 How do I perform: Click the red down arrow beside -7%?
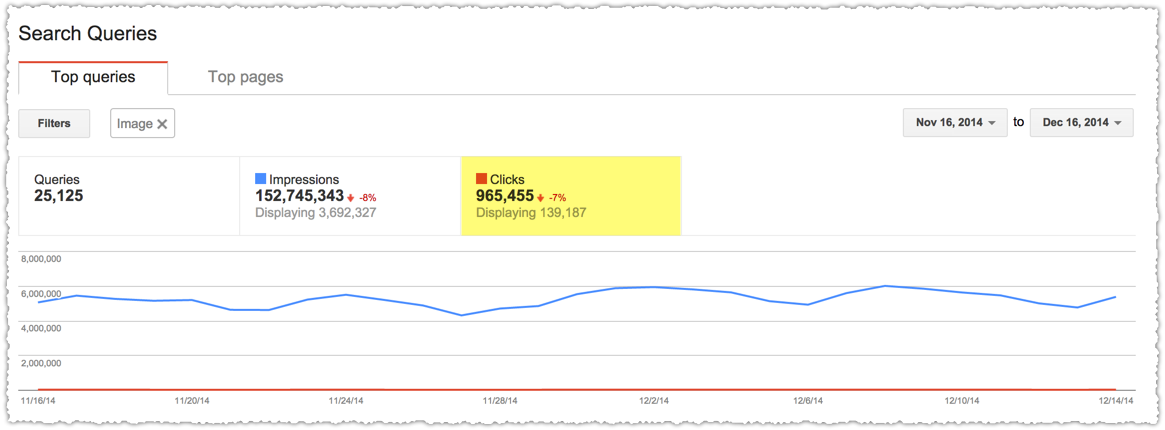click(x=539, y=198)
